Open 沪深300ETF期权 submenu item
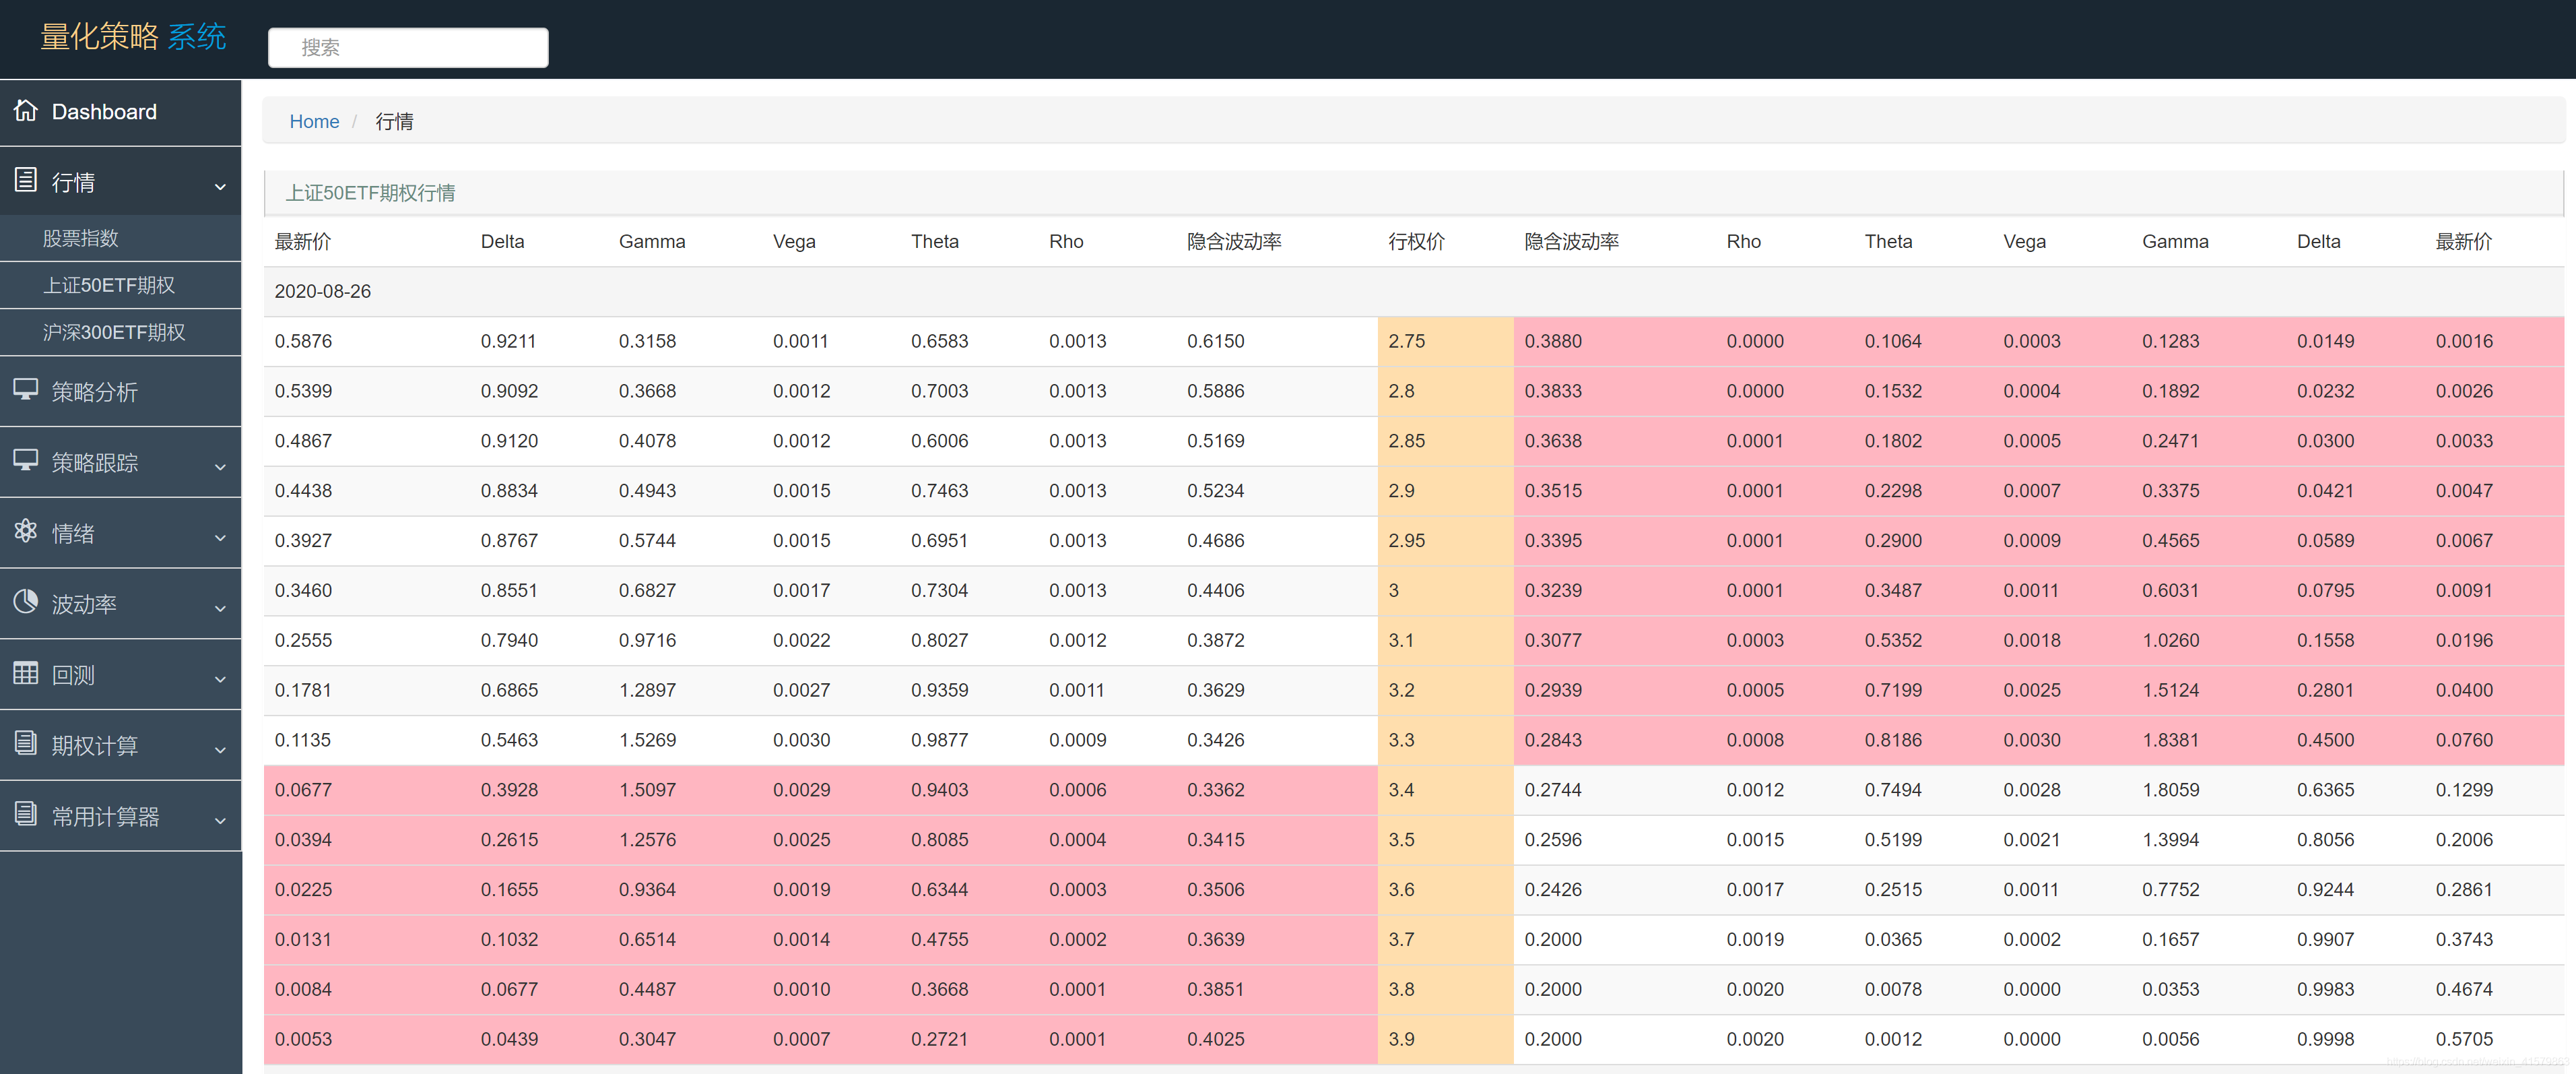Screen dimensions: 2576x1074 point(114,332)
